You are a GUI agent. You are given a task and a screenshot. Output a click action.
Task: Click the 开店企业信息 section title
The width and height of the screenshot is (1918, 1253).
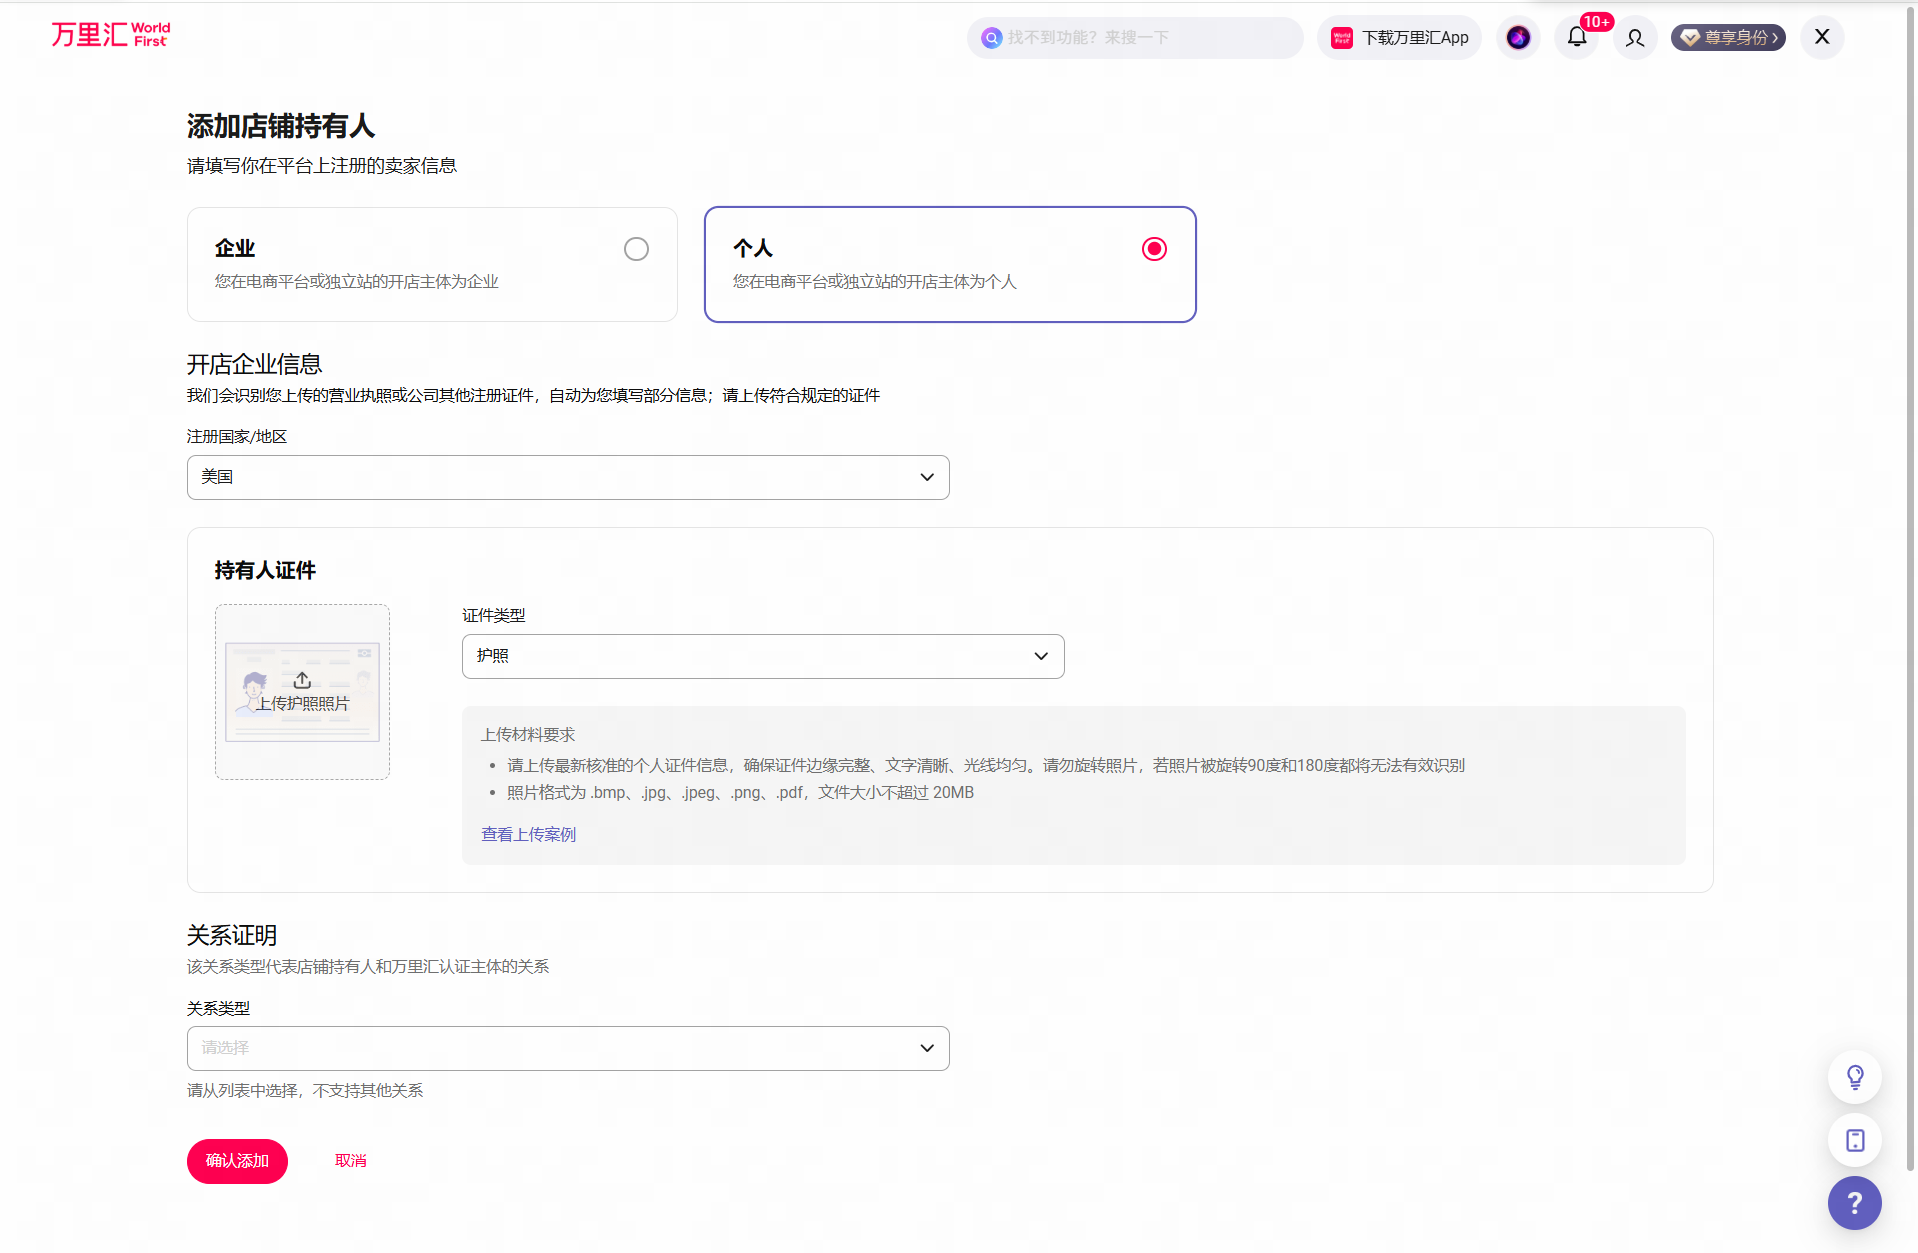[x=254, y=364]
